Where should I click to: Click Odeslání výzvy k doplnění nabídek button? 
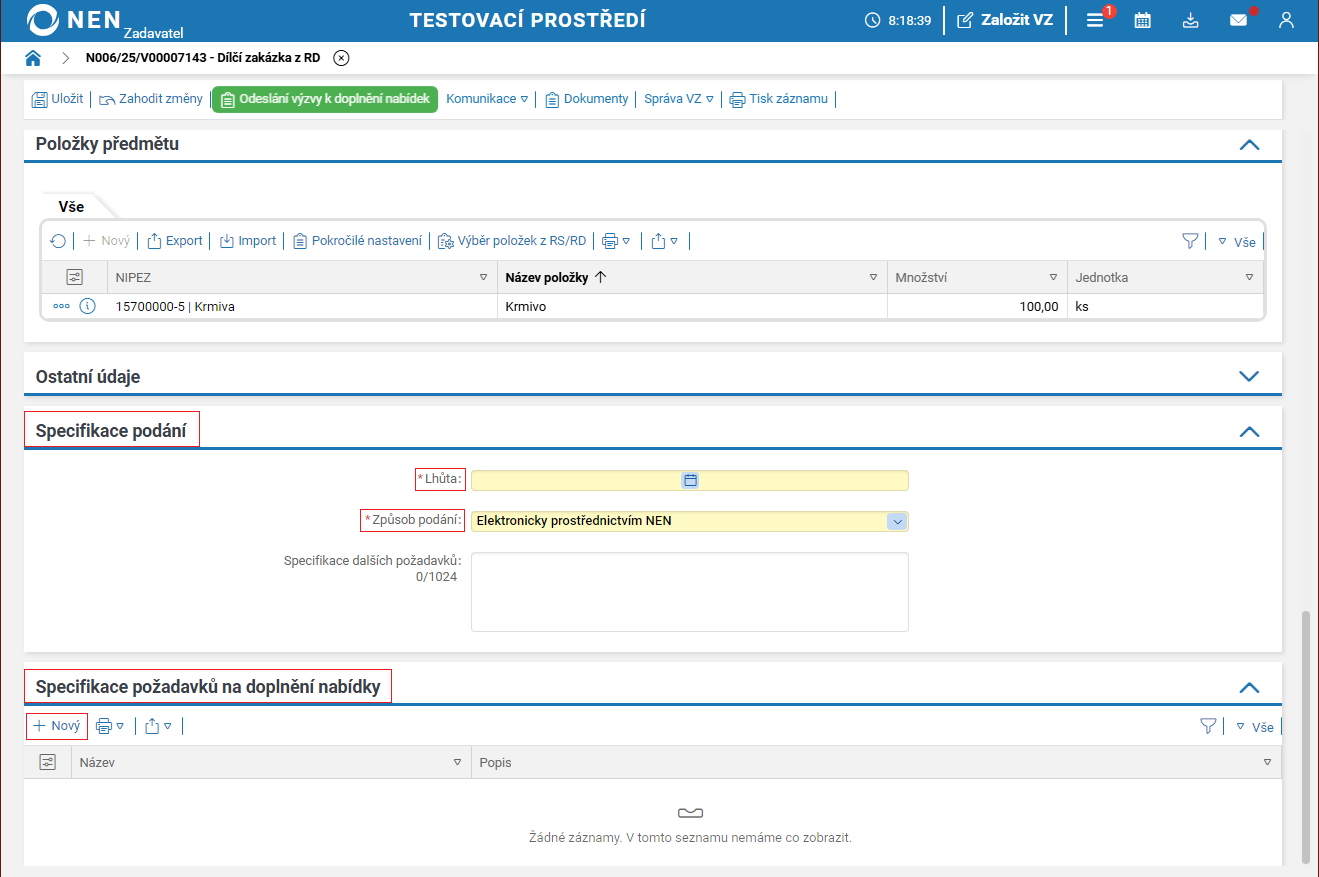click(x=325, y=99)
